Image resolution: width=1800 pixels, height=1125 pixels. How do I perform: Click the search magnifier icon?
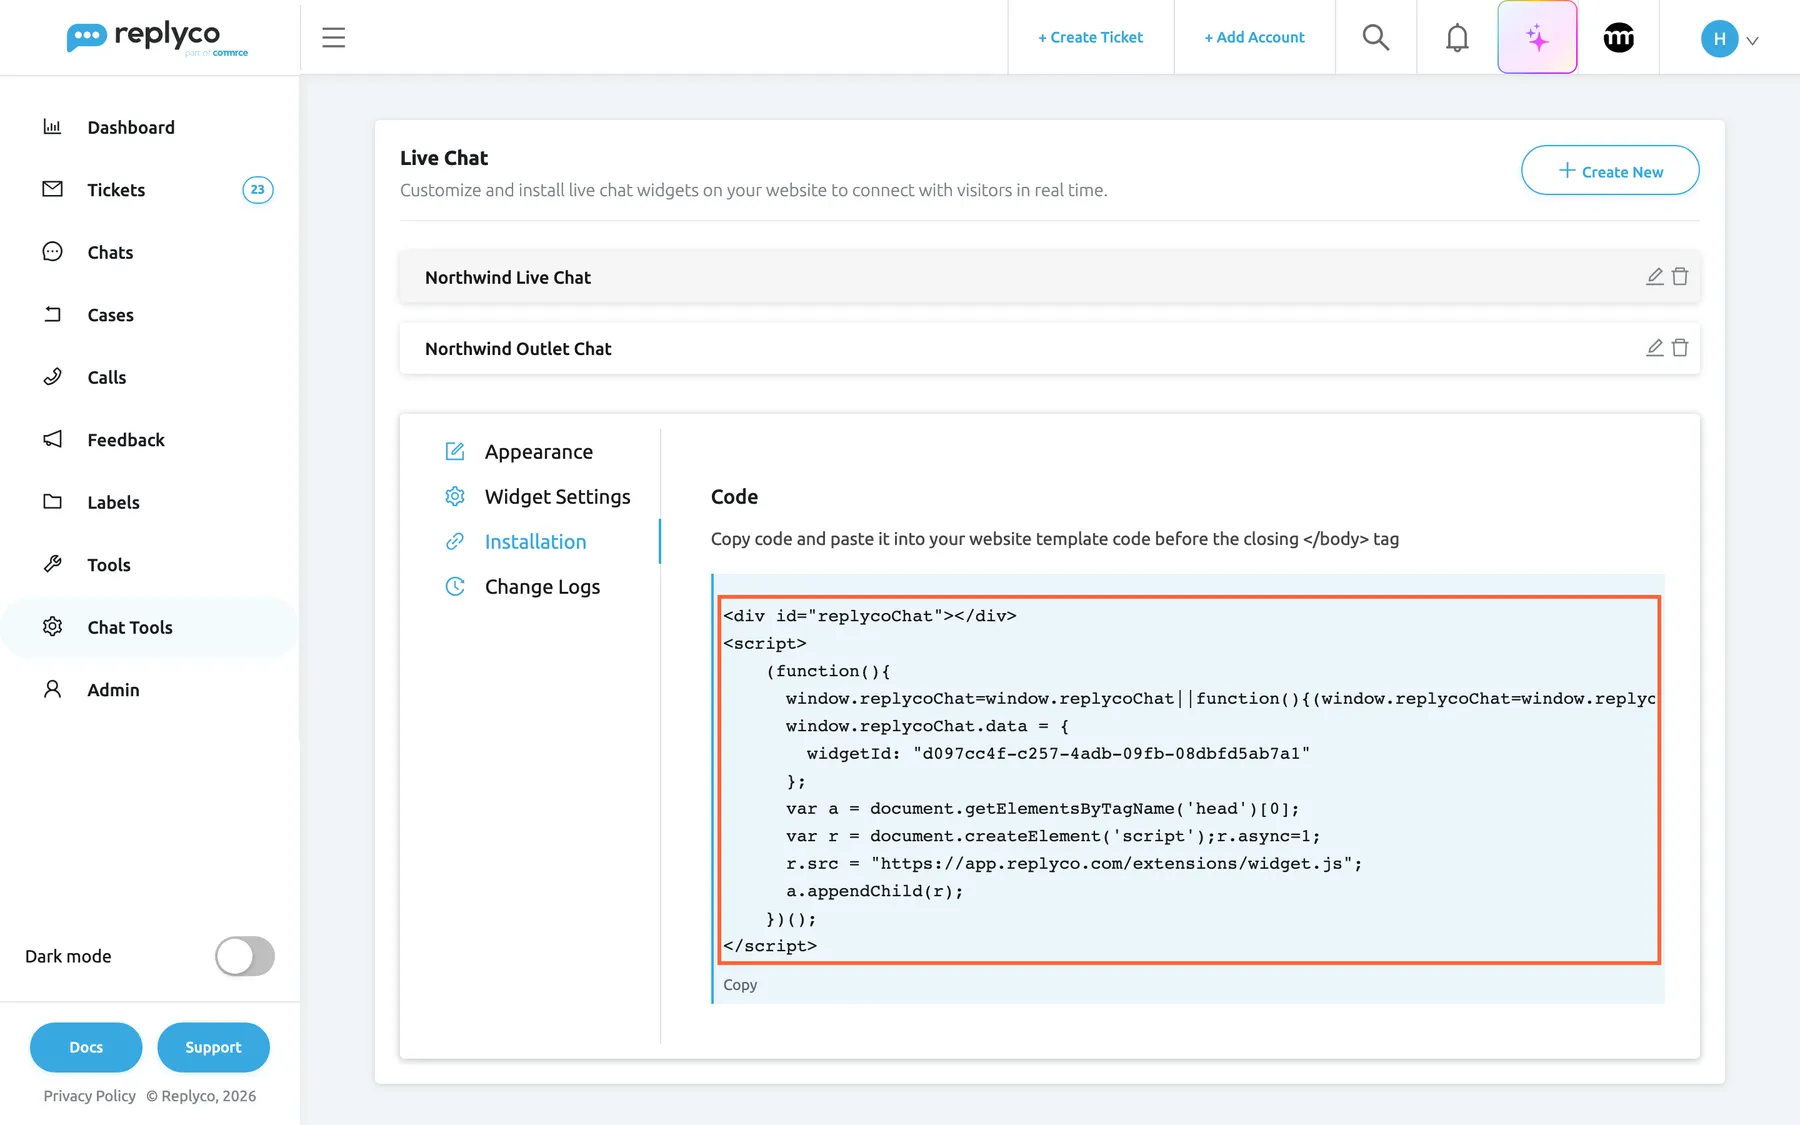(1376, 38)
